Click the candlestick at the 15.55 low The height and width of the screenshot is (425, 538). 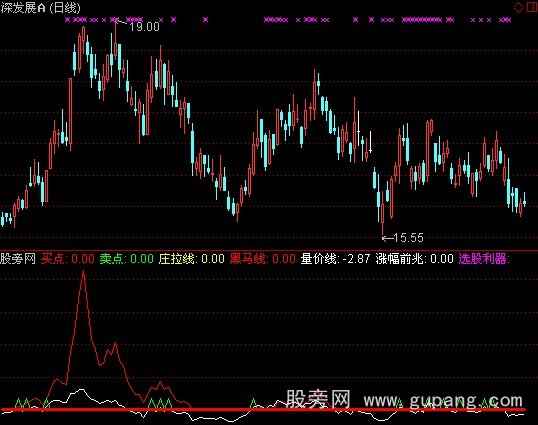point(383,213)
